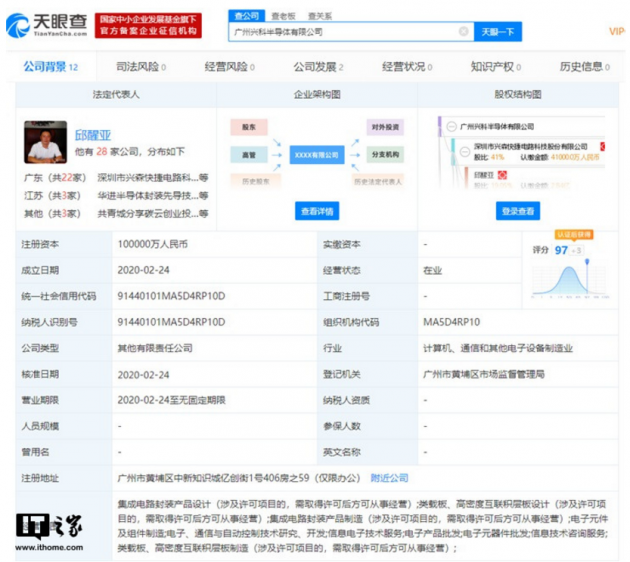Click the score value 97
Image resolution: width=630 pixels, height=562 pixels.
click(x=561, y=250)
